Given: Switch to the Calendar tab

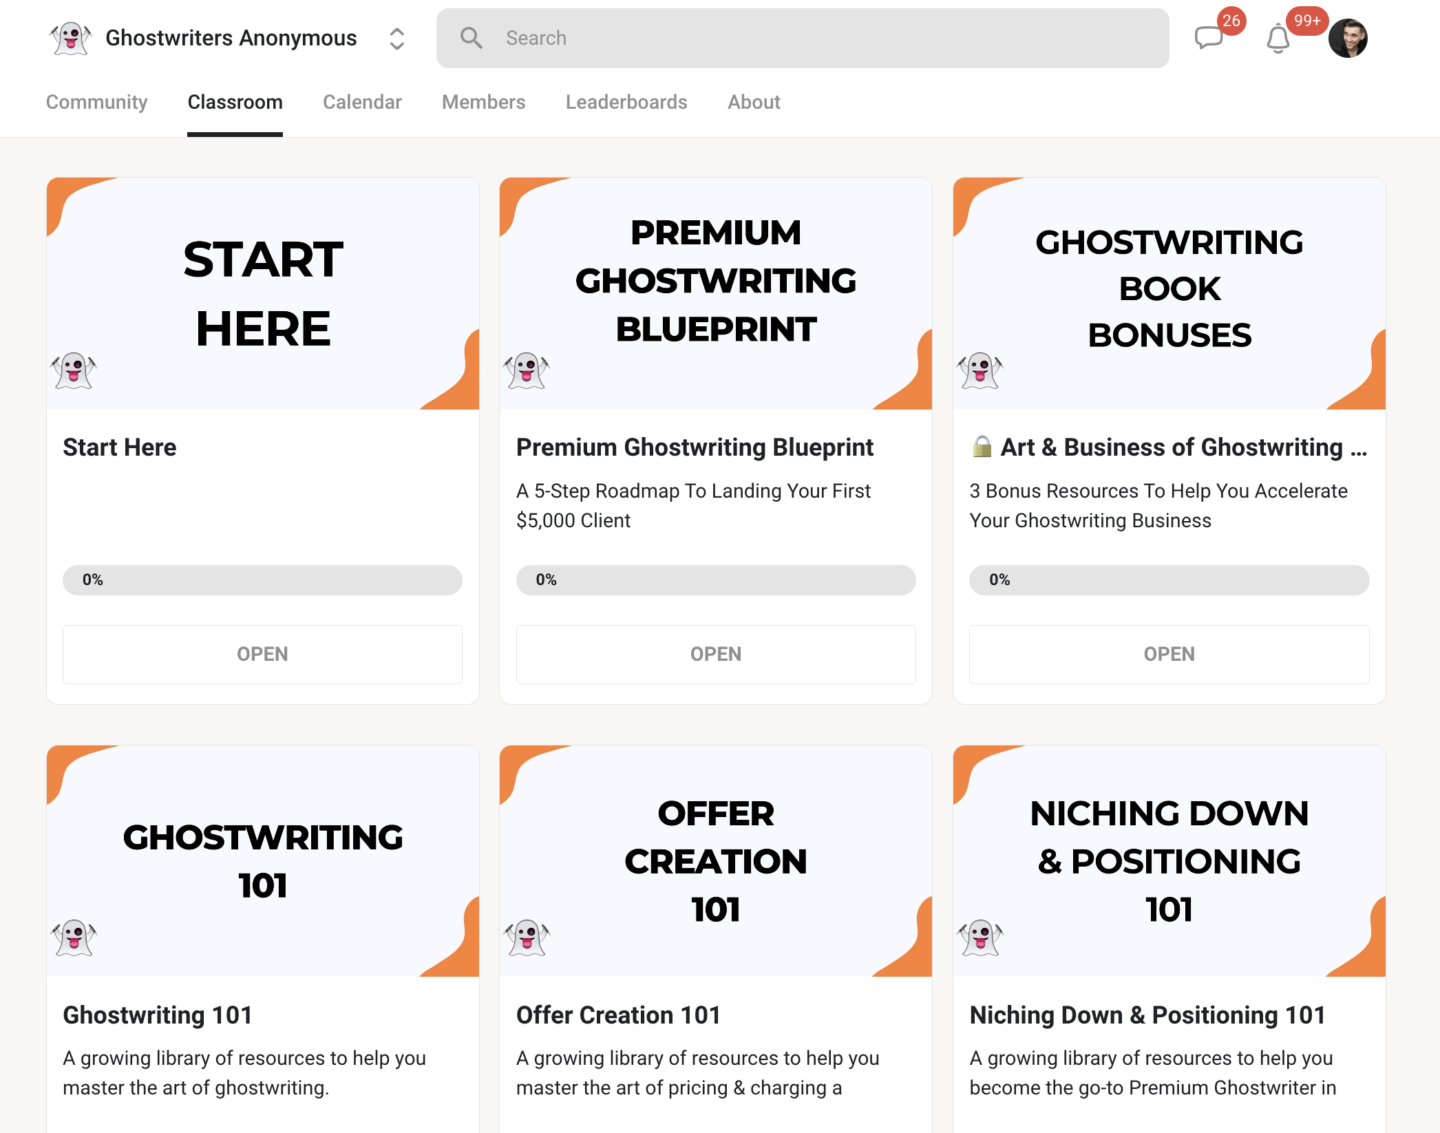Looking at the screenshot, I should click(x=362, y=102).
